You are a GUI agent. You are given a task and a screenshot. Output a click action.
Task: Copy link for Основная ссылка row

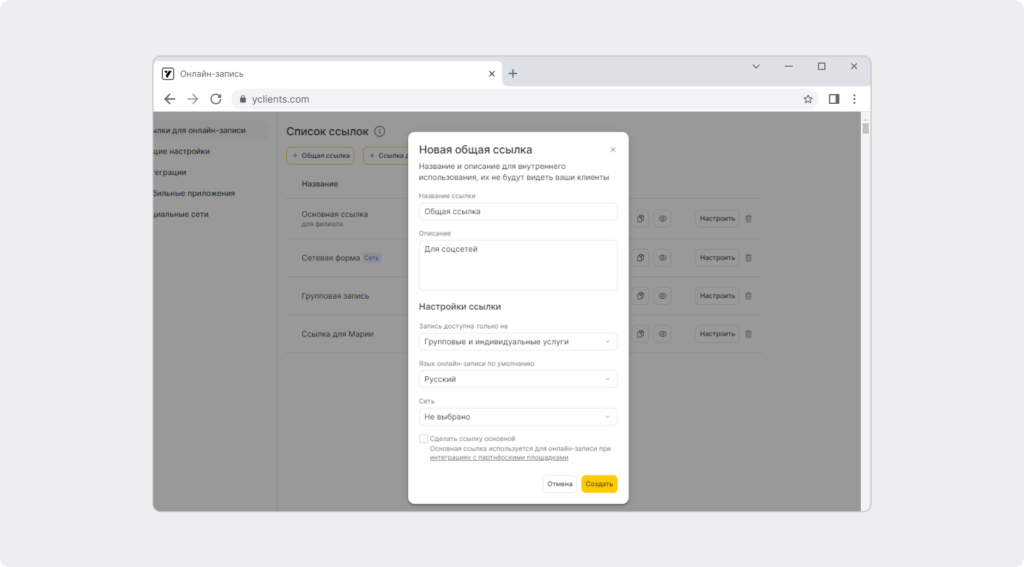tap(641, 219)
